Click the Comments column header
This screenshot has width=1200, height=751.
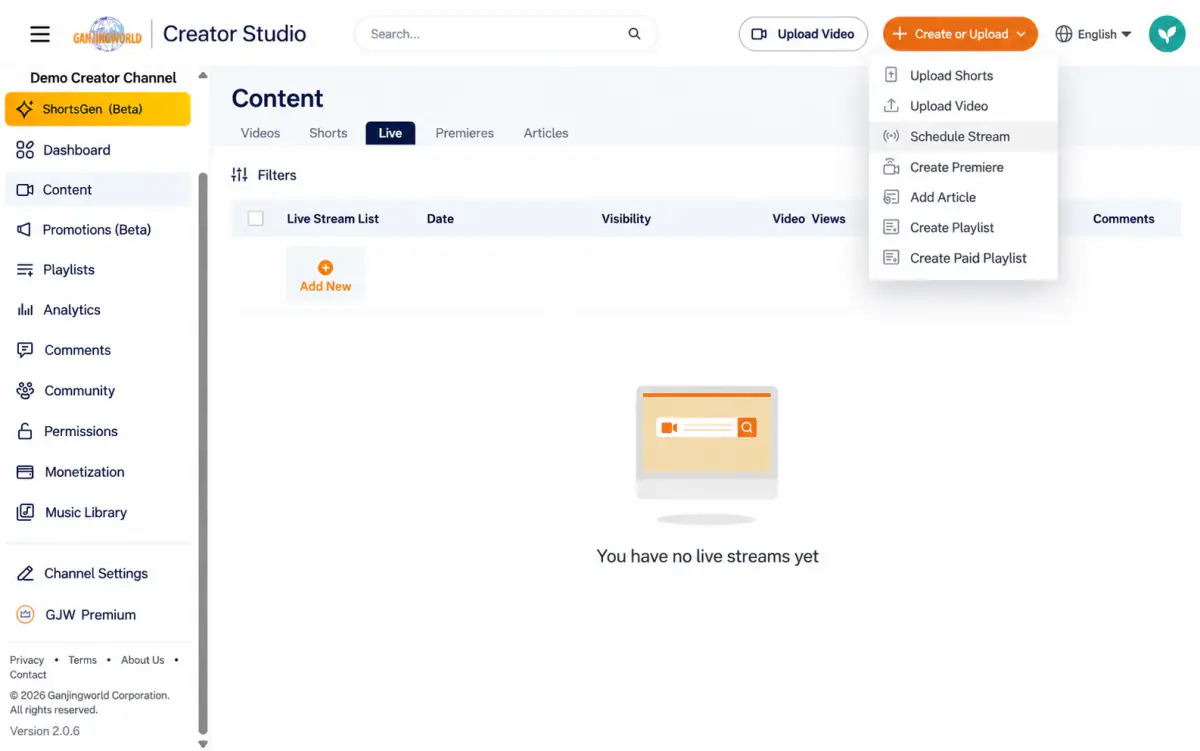(x=1123, y=219)
